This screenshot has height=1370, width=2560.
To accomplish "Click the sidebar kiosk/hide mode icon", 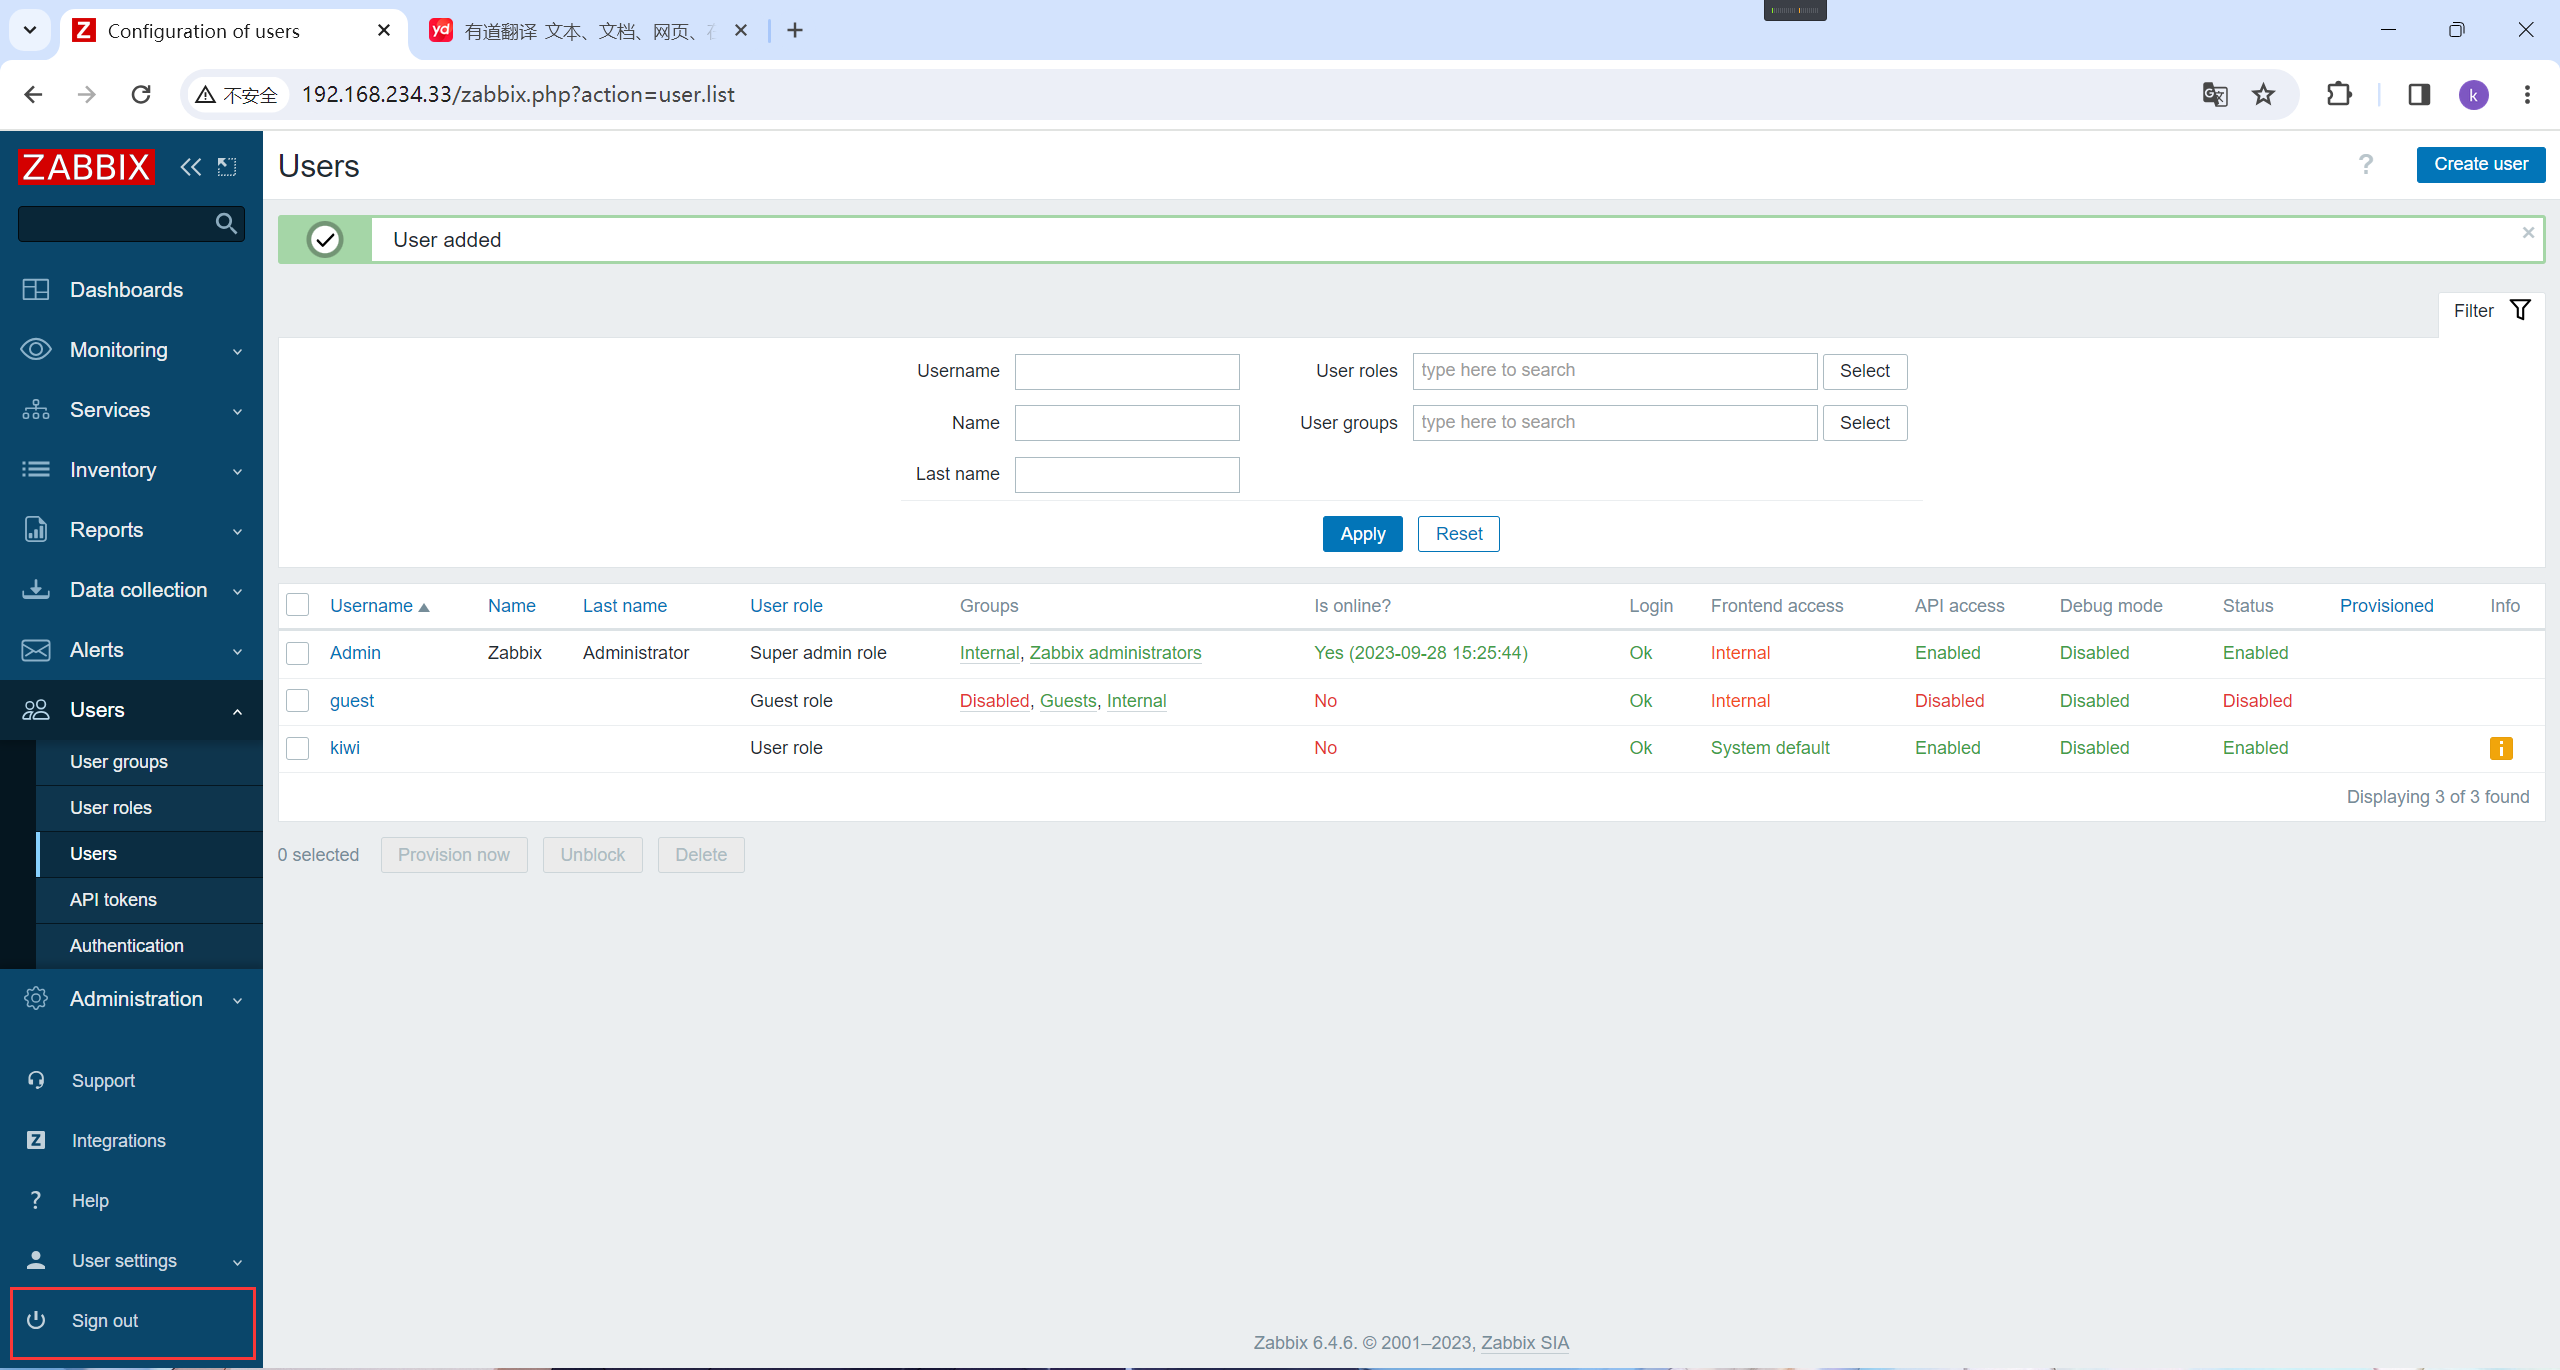I will (227, 167).
